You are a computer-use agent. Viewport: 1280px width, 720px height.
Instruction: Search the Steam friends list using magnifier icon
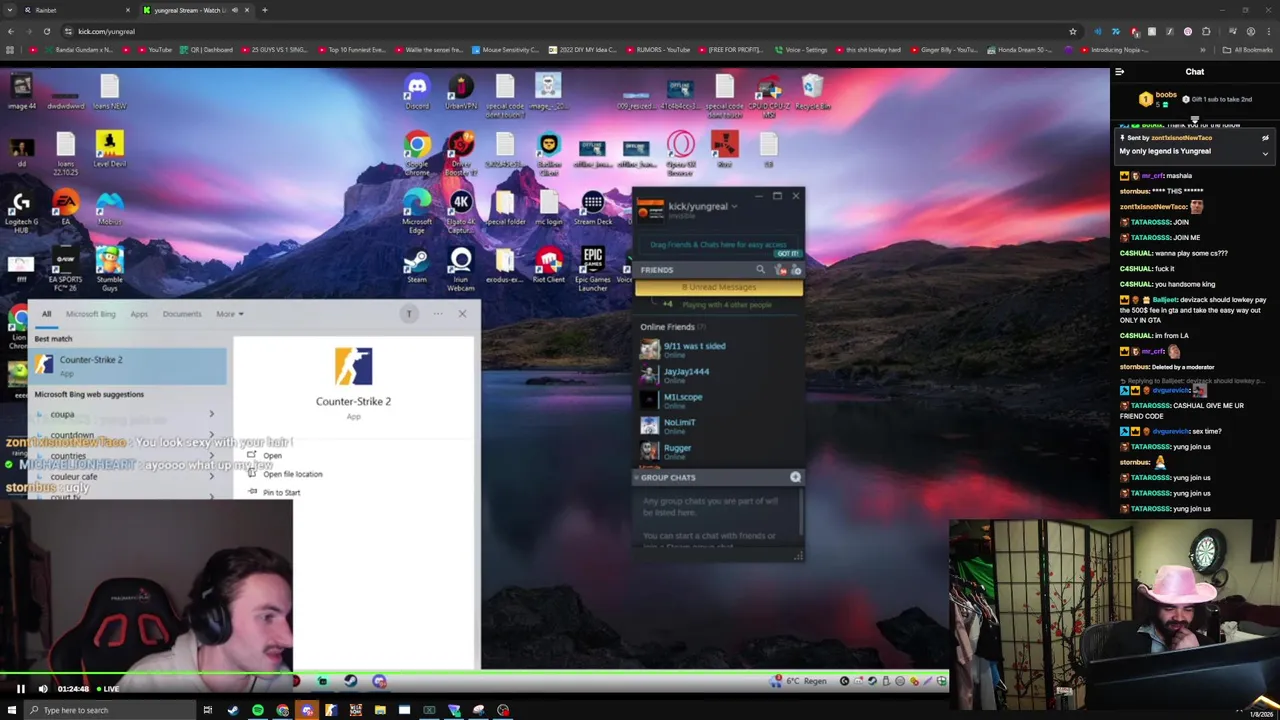[x=760, y=270]
